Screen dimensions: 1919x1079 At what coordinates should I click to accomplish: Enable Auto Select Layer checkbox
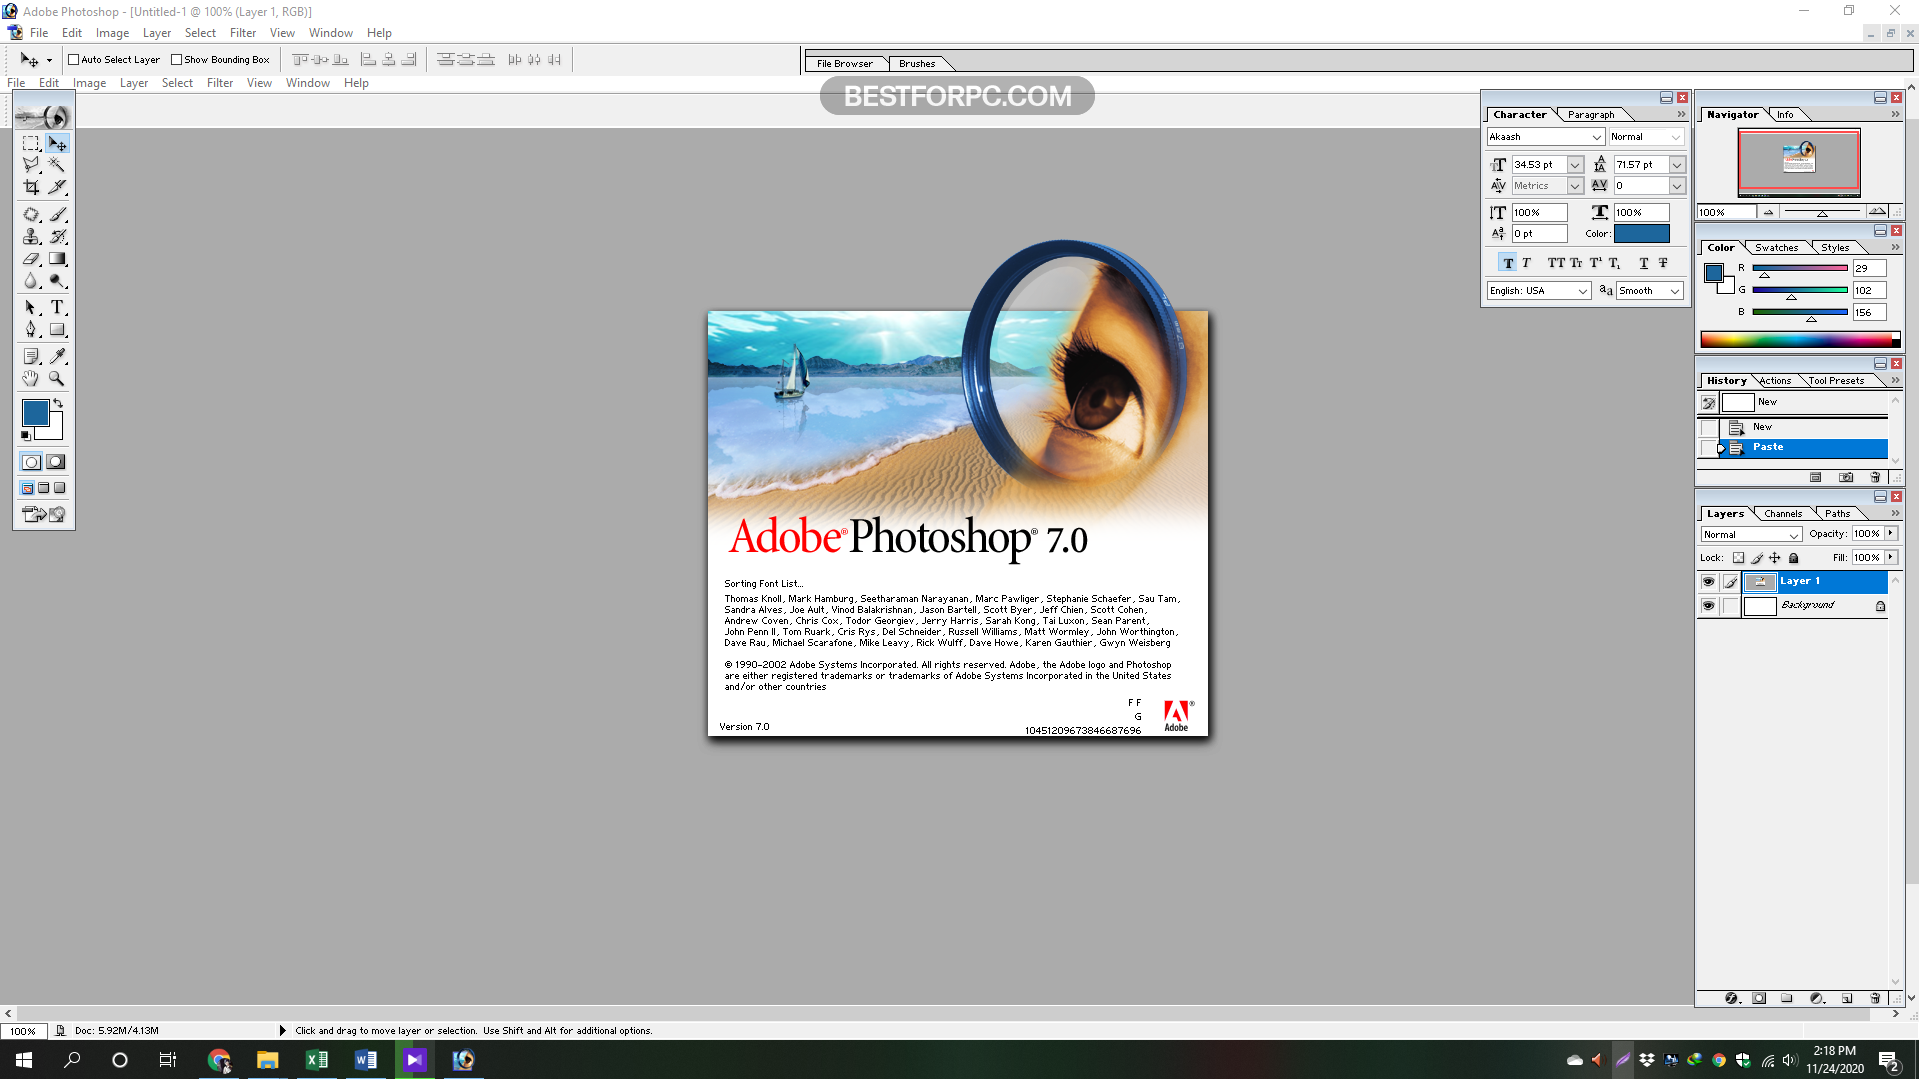pyautogui.click(x=73, y=60)
